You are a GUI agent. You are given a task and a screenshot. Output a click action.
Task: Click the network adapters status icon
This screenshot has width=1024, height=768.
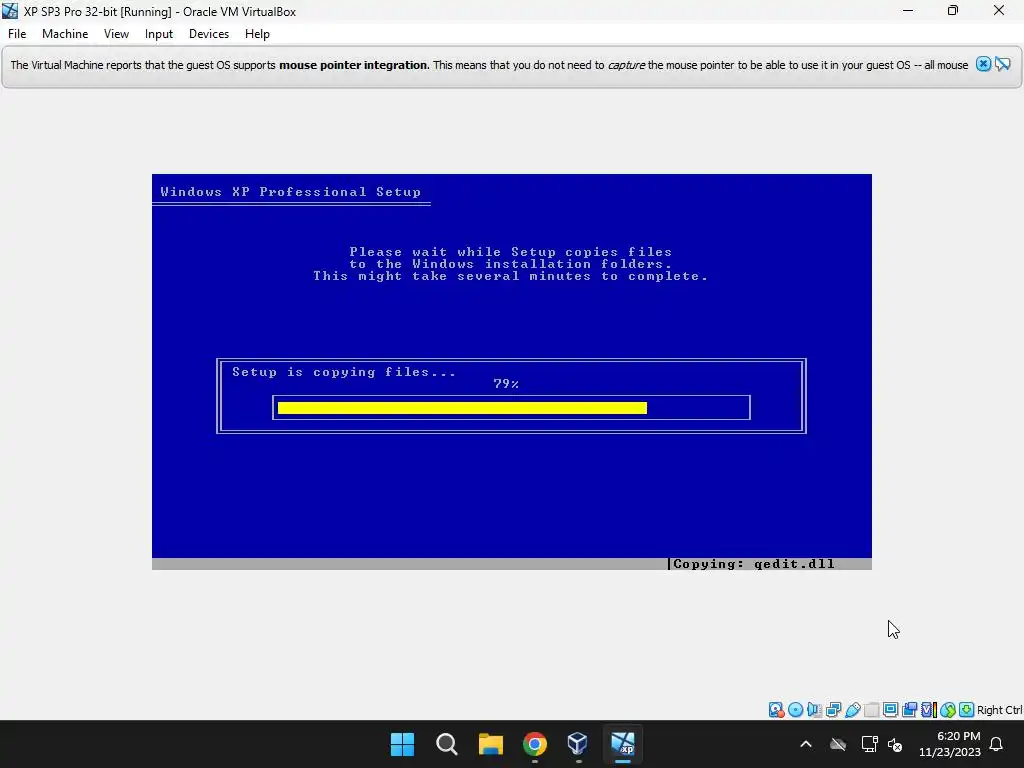tap(833, 710)
